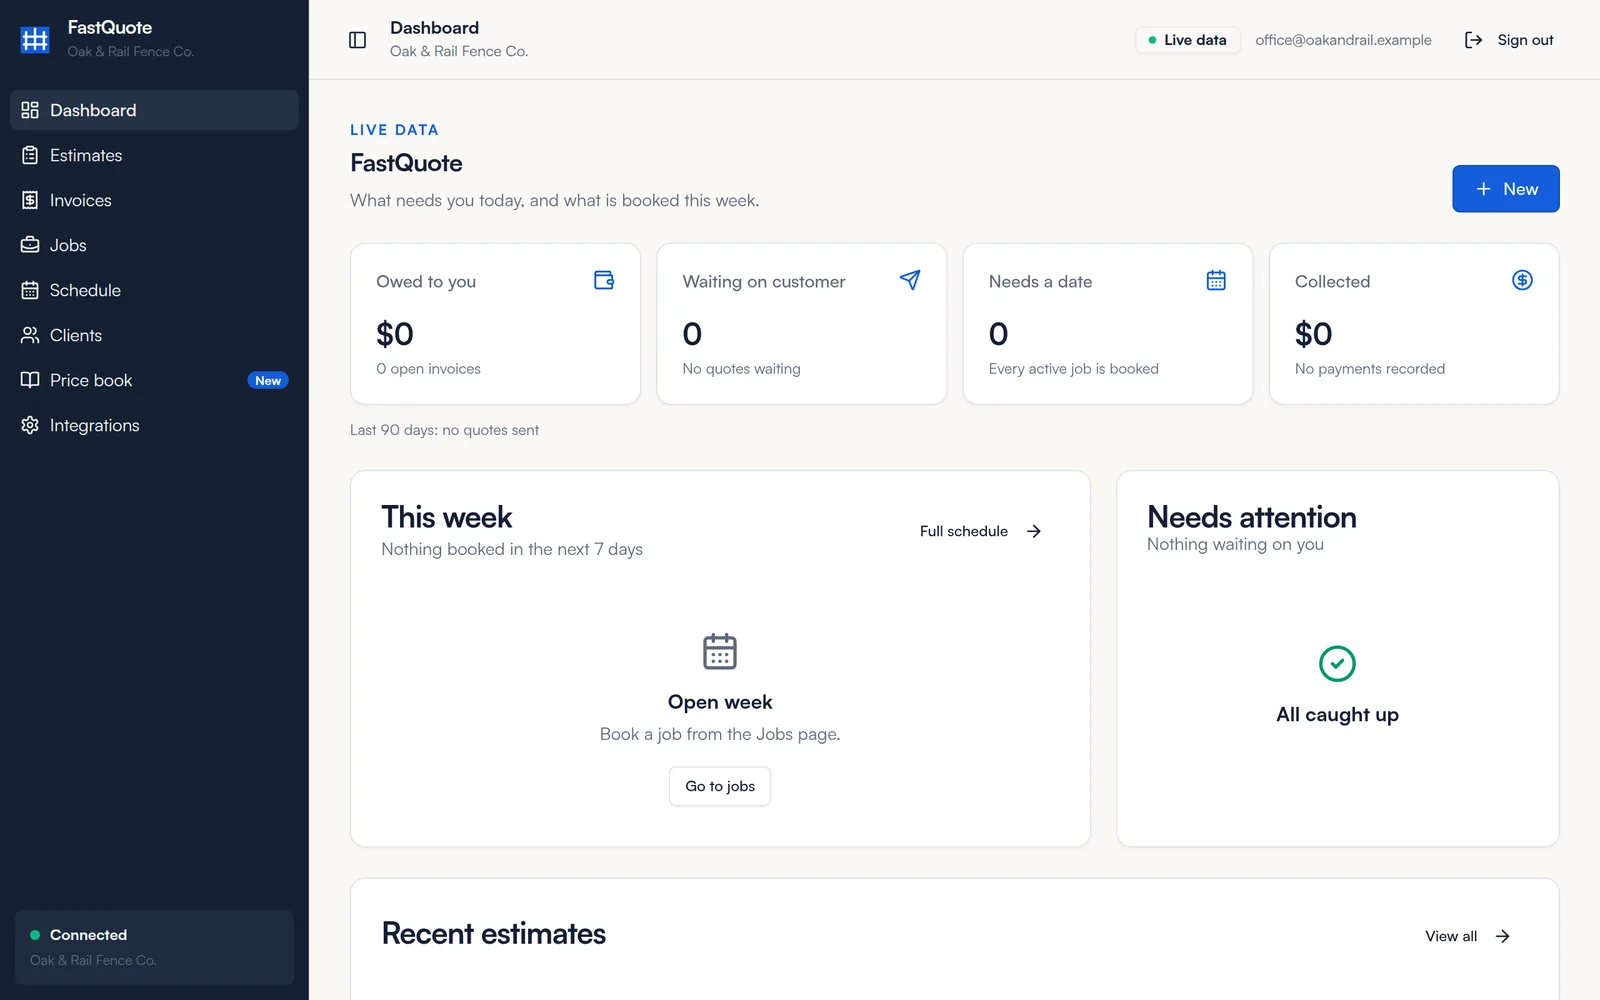Click wallet icon on Owed to you card
The width and height of the screenshot is (1600, 1000).
click(604, 280)
